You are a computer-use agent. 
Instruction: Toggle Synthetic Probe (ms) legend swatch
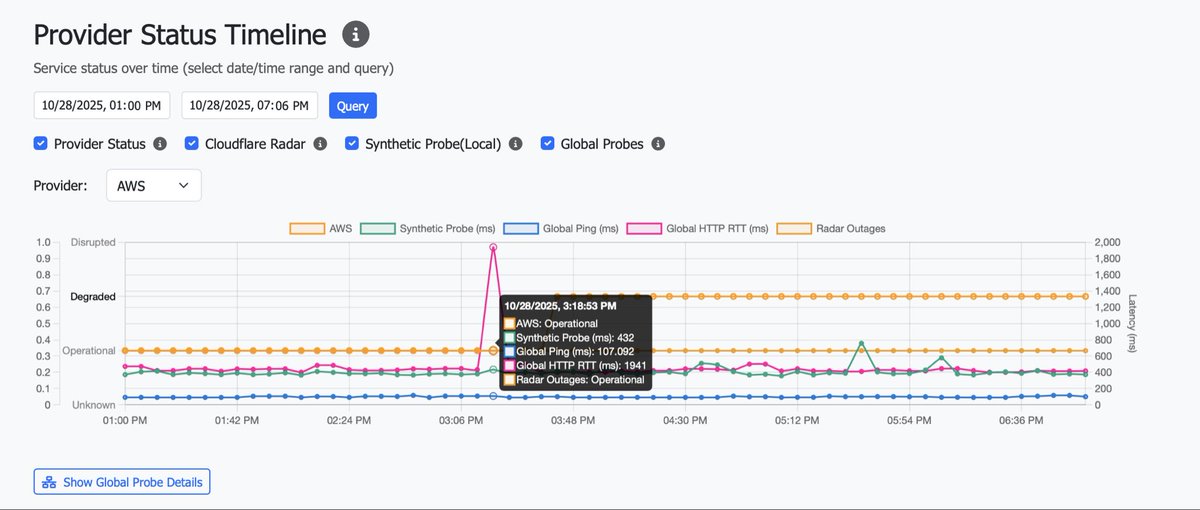(377, 228)
